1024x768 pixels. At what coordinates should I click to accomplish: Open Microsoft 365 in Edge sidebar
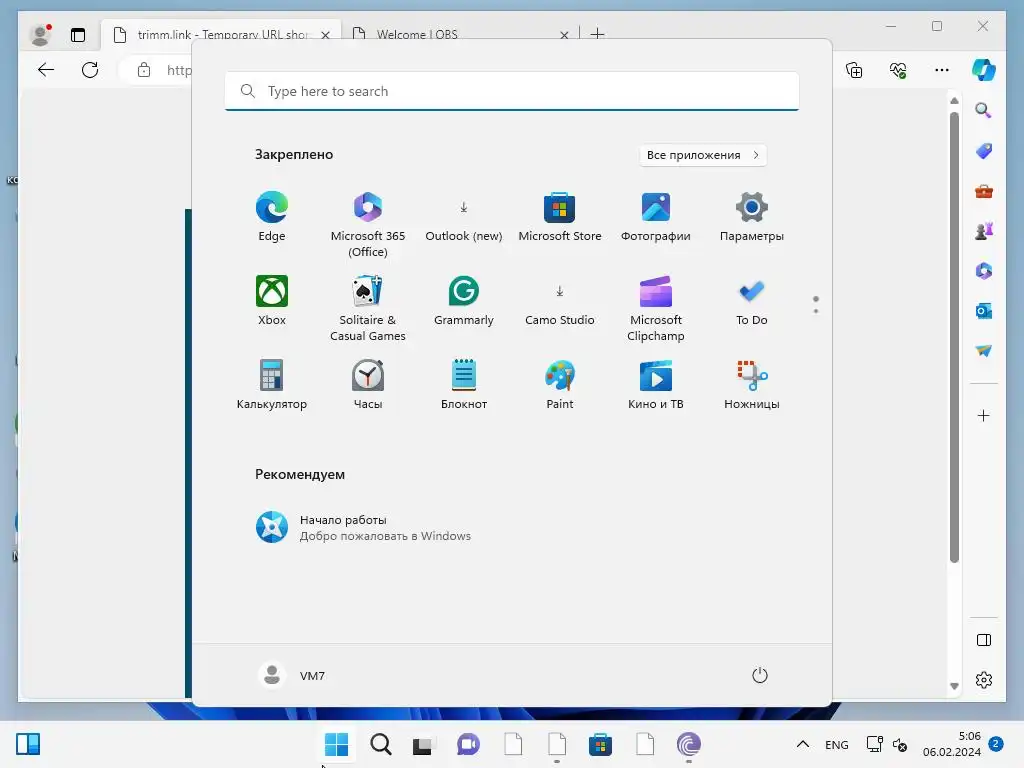(x=984, y=271)
